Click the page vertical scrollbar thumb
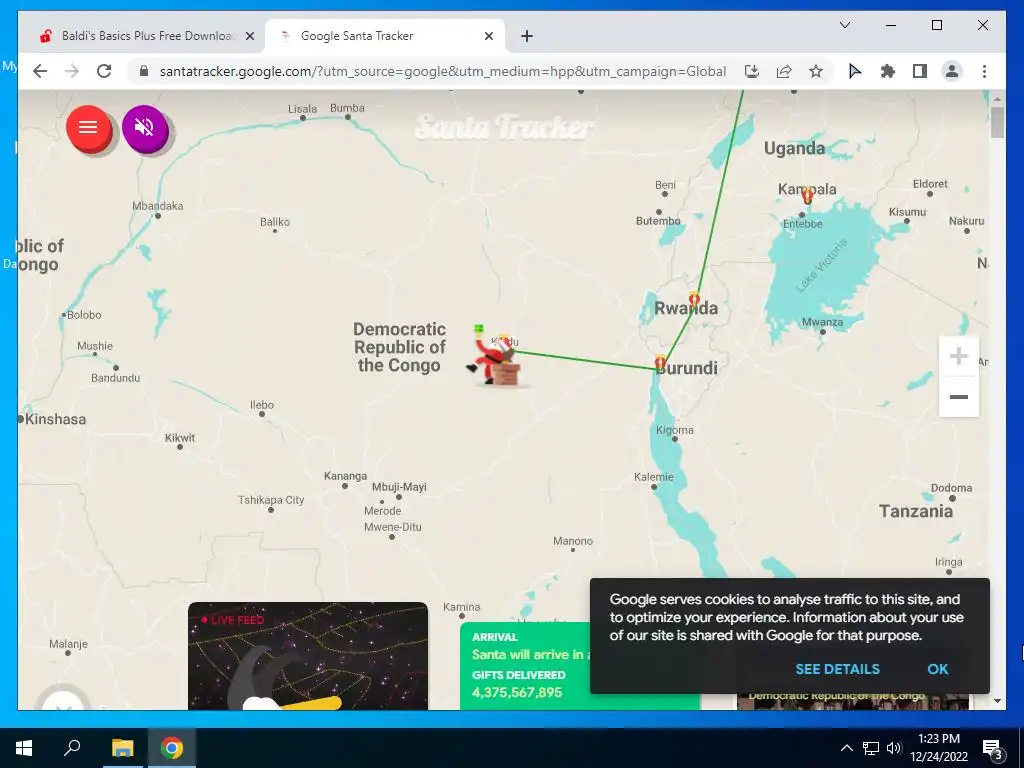 click(x=997, y=122)
